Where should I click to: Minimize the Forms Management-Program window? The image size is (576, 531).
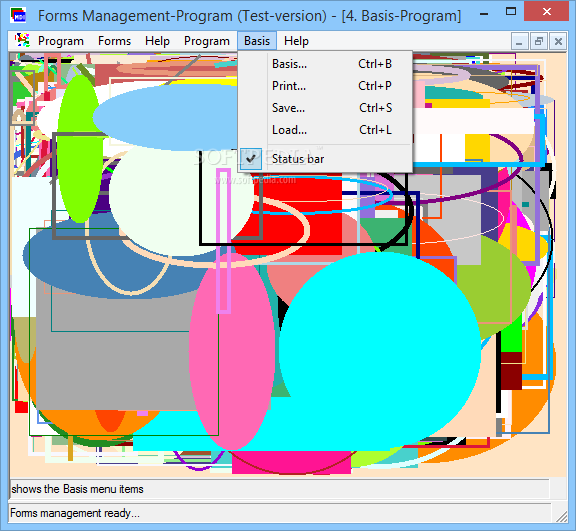tap(484, 14)
